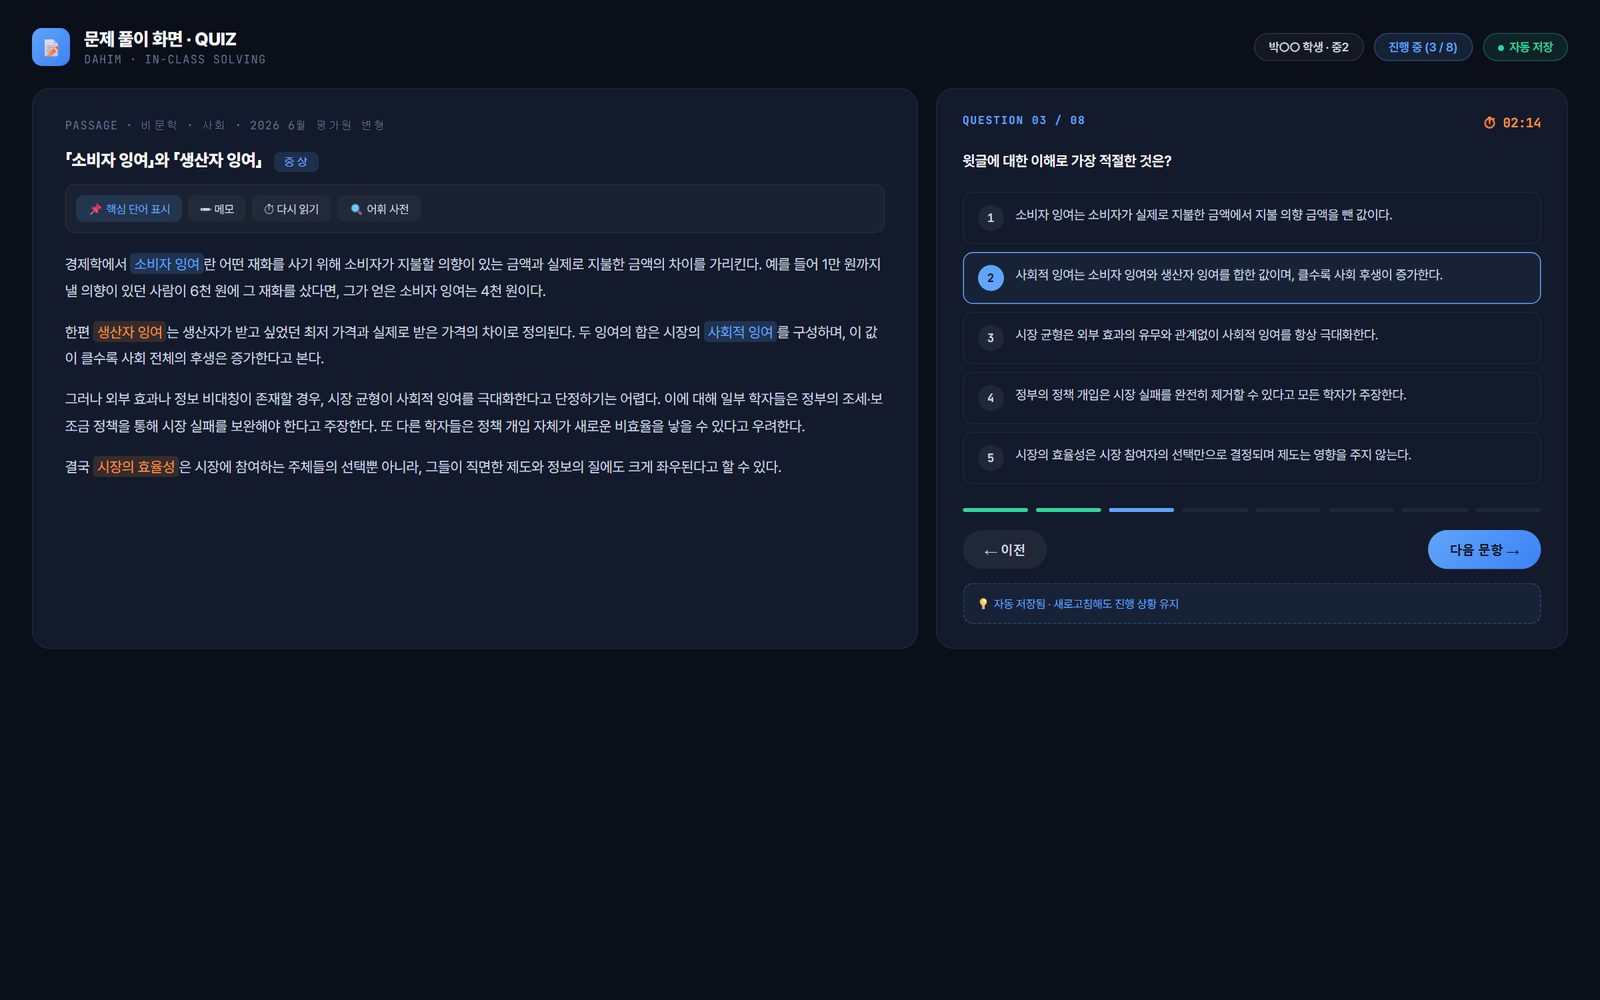Click the DAHIM · IN-CLASS SOLVING subtitle
This screenshot has height=1000, width=1600.
175,60
